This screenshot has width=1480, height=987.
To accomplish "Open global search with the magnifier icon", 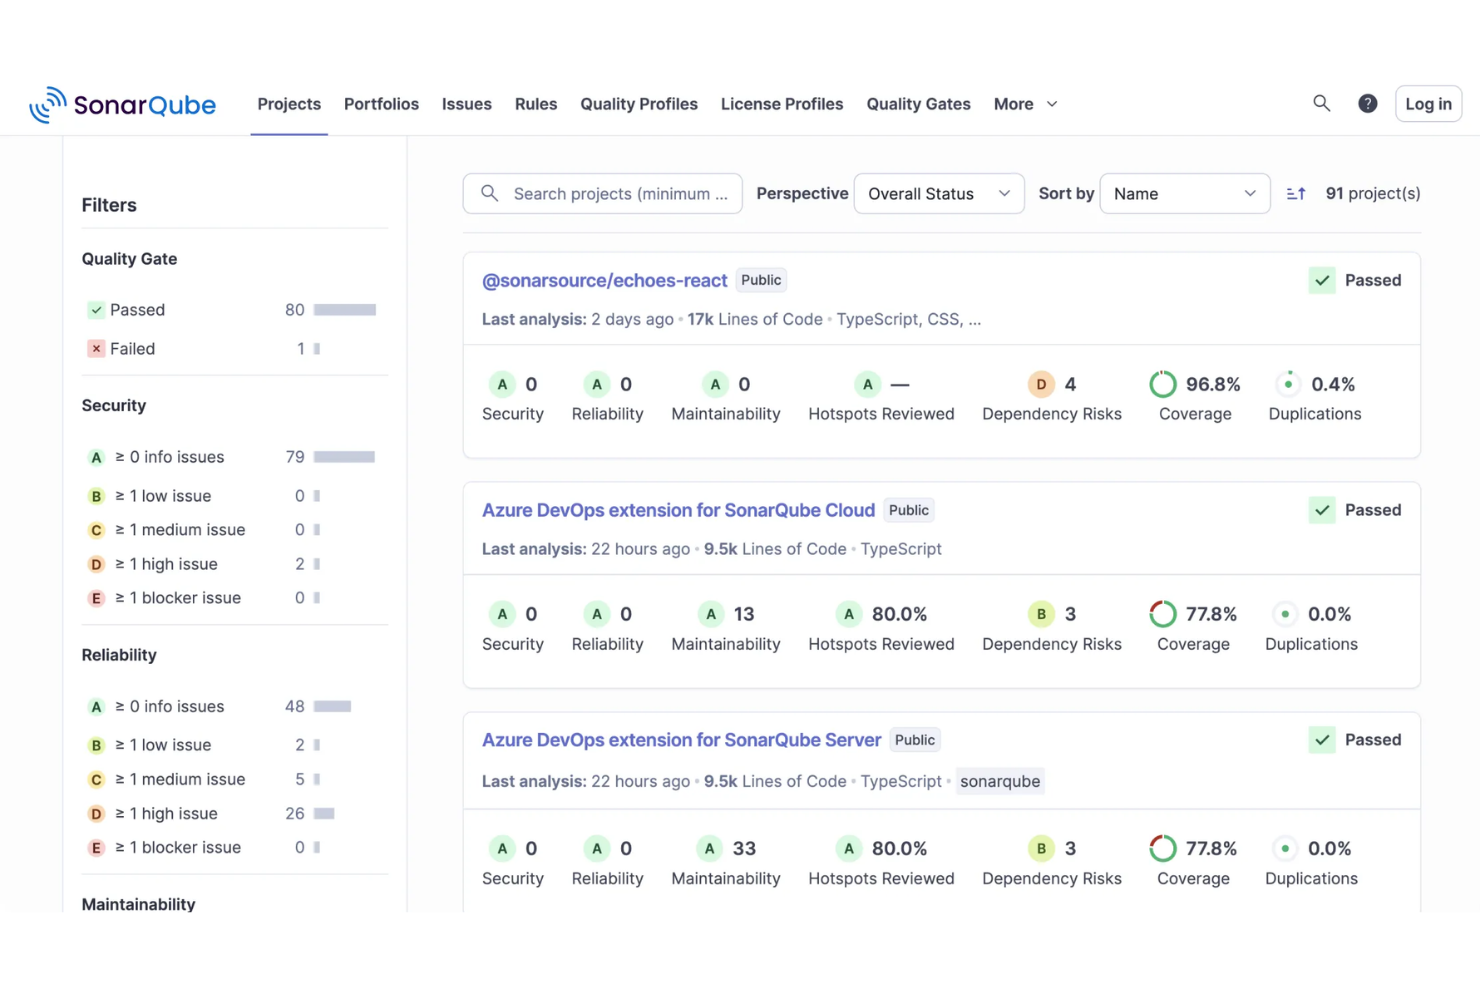I will tap(1321, 103).
